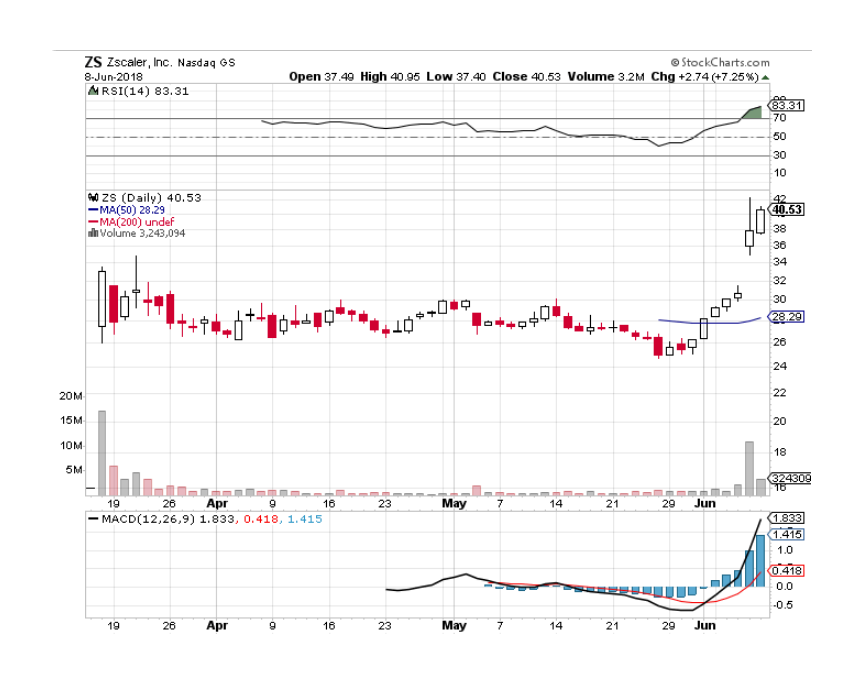Click the Volume 3.2M value in header
Screen dimensions: 862x685
(606, 76)
